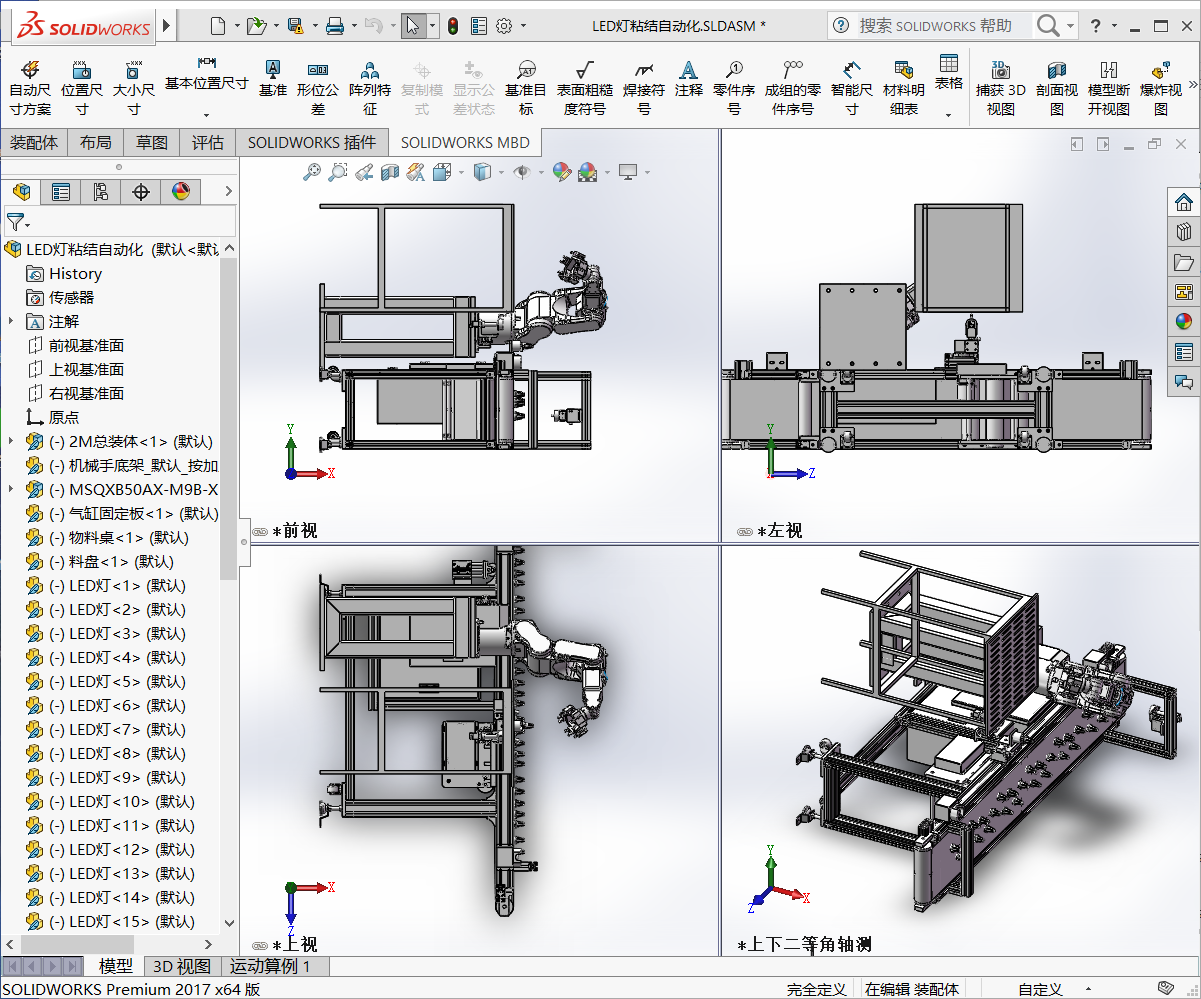Viewport: 1201px width, 999px height.
Task: Click the Edit Appearance color ball icon
Action: coord(561,172)
